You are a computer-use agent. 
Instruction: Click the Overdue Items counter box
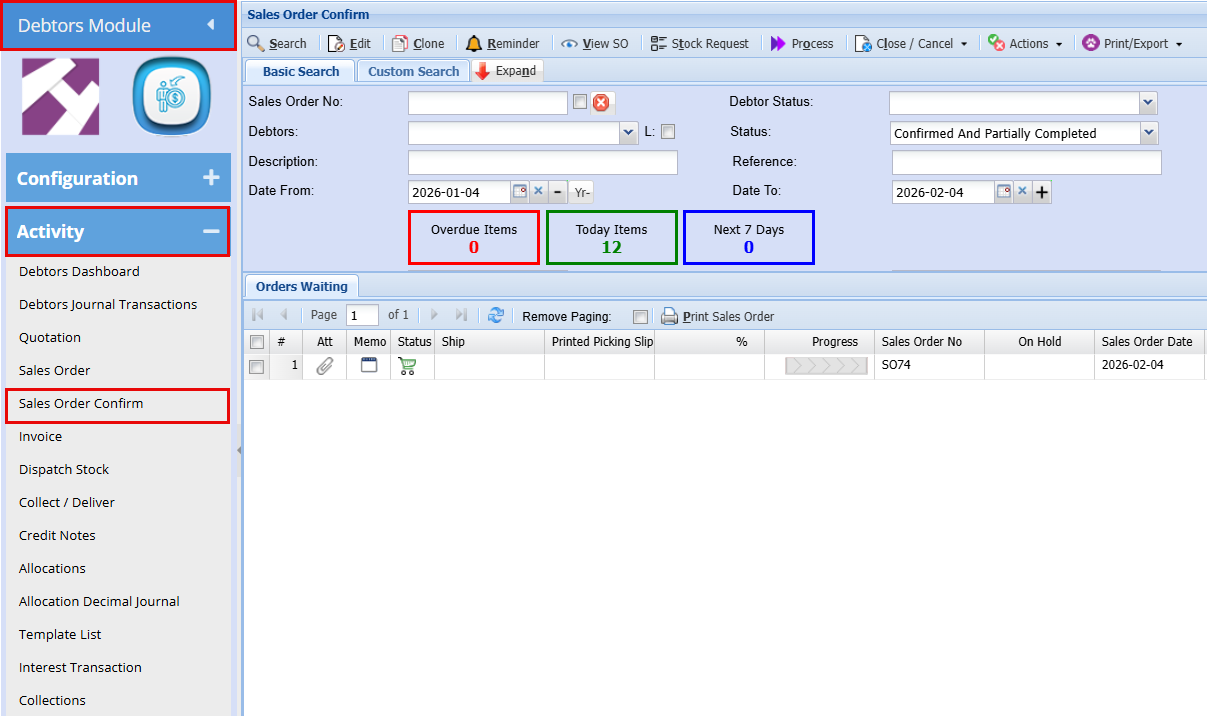point(473,238)
